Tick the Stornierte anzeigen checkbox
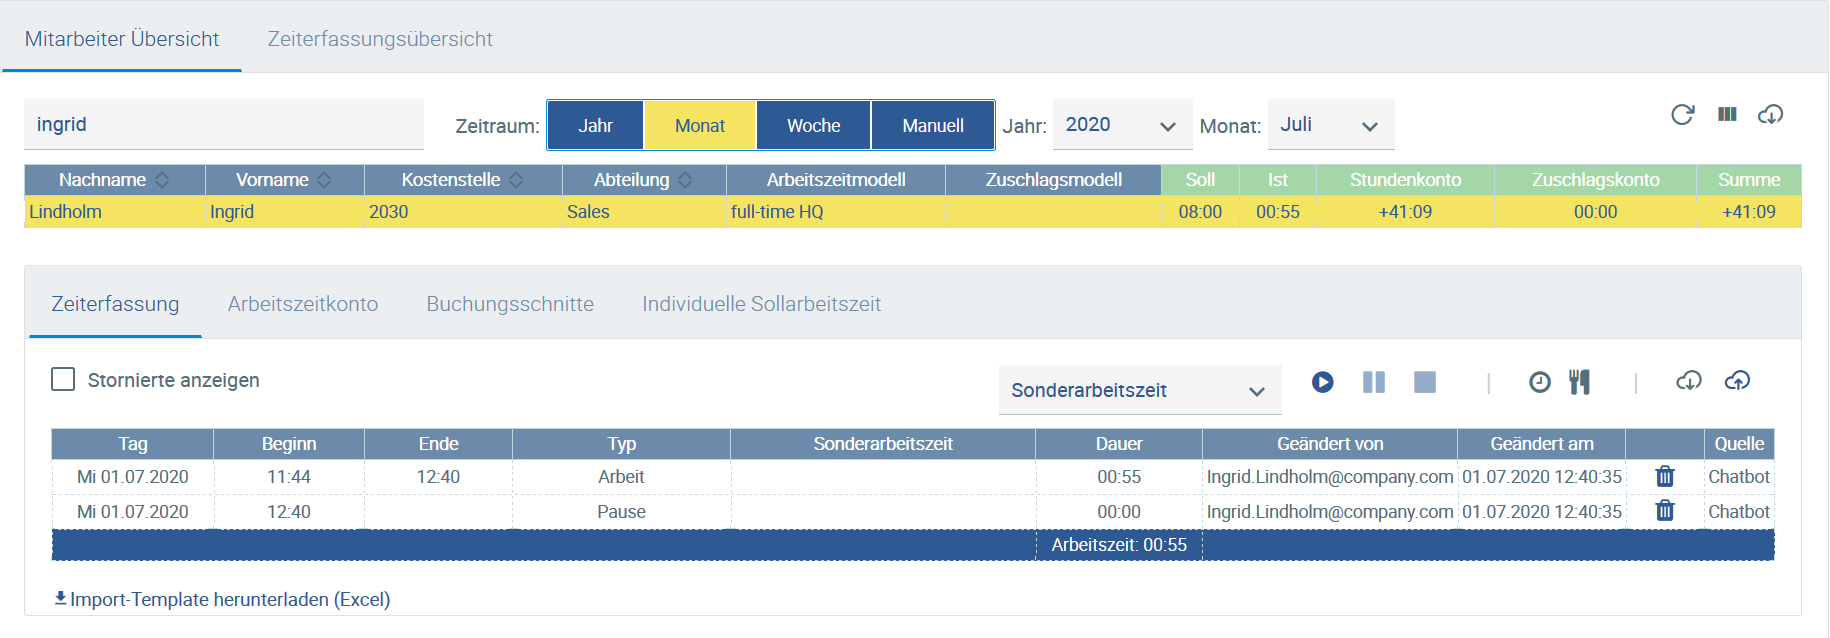1830x638 pixels. [x=63, y=379]
